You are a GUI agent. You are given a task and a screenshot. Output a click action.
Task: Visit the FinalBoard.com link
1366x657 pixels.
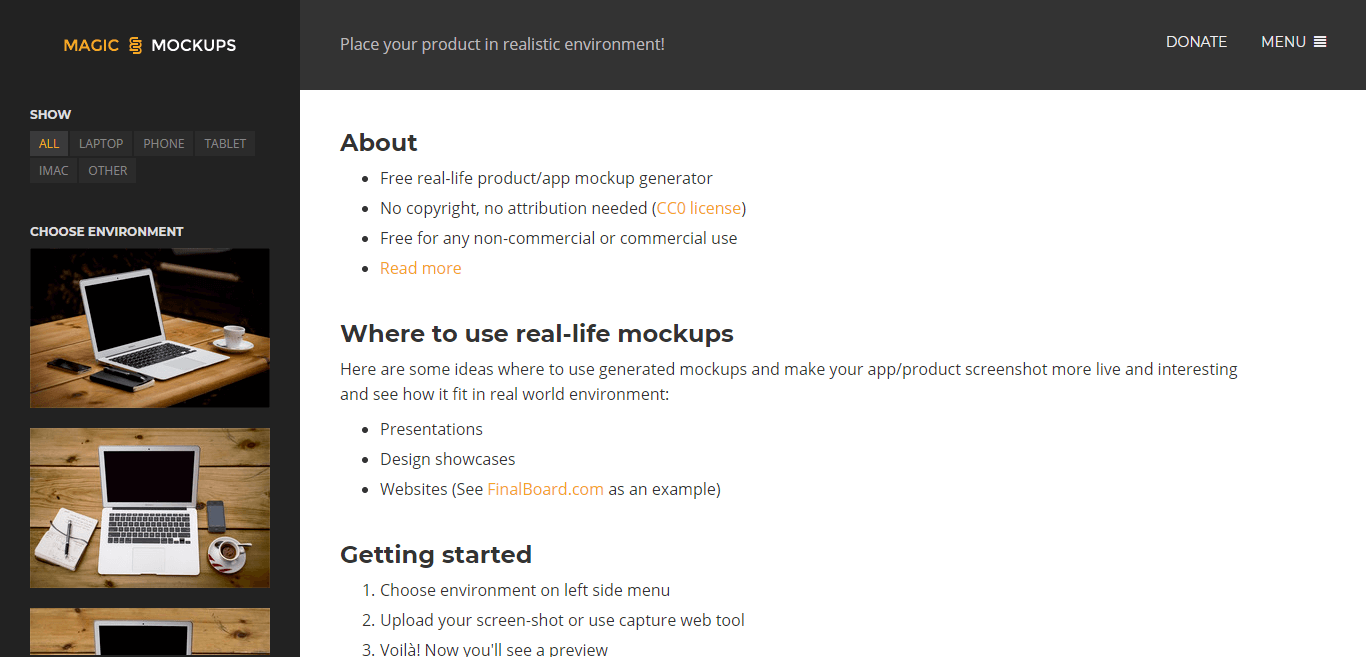click(546, 489)
